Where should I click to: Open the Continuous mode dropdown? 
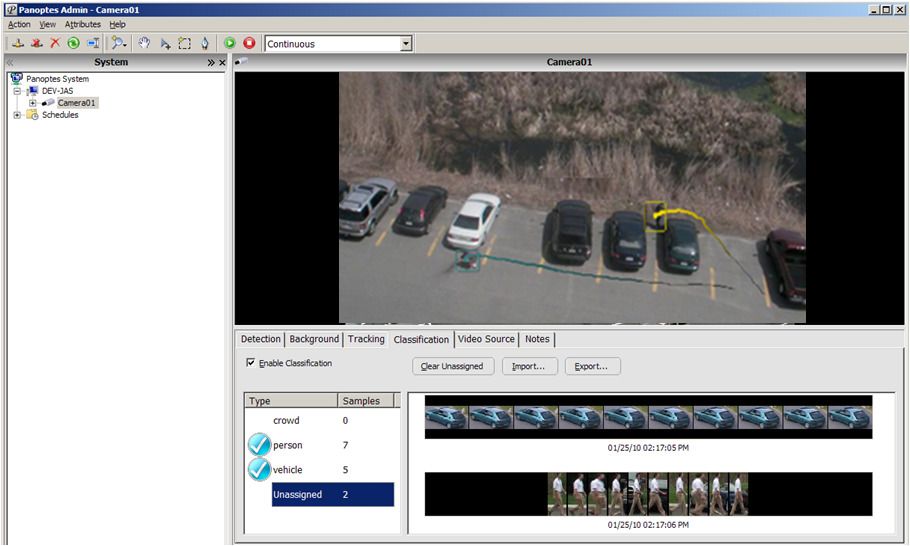tap(406, 44)
